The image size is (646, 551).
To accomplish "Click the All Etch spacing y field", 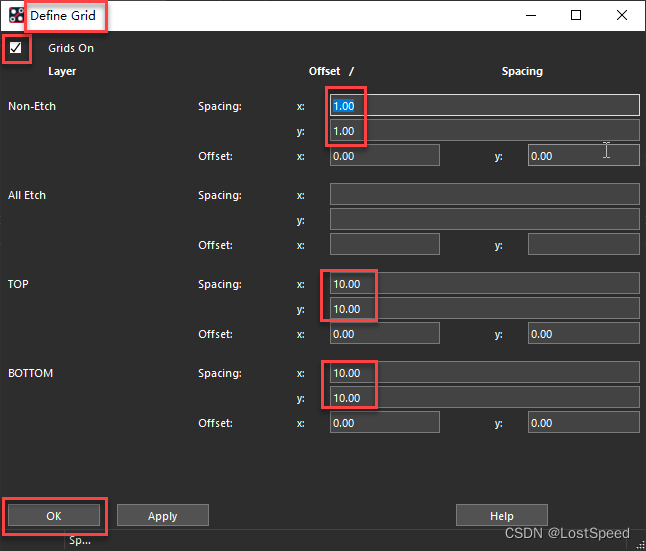I will click(x=484, y=220).
